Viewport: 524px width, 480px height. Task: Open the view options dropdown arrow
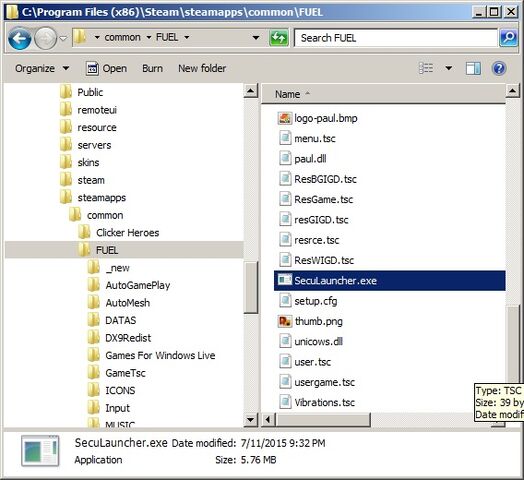pos(448,69)
